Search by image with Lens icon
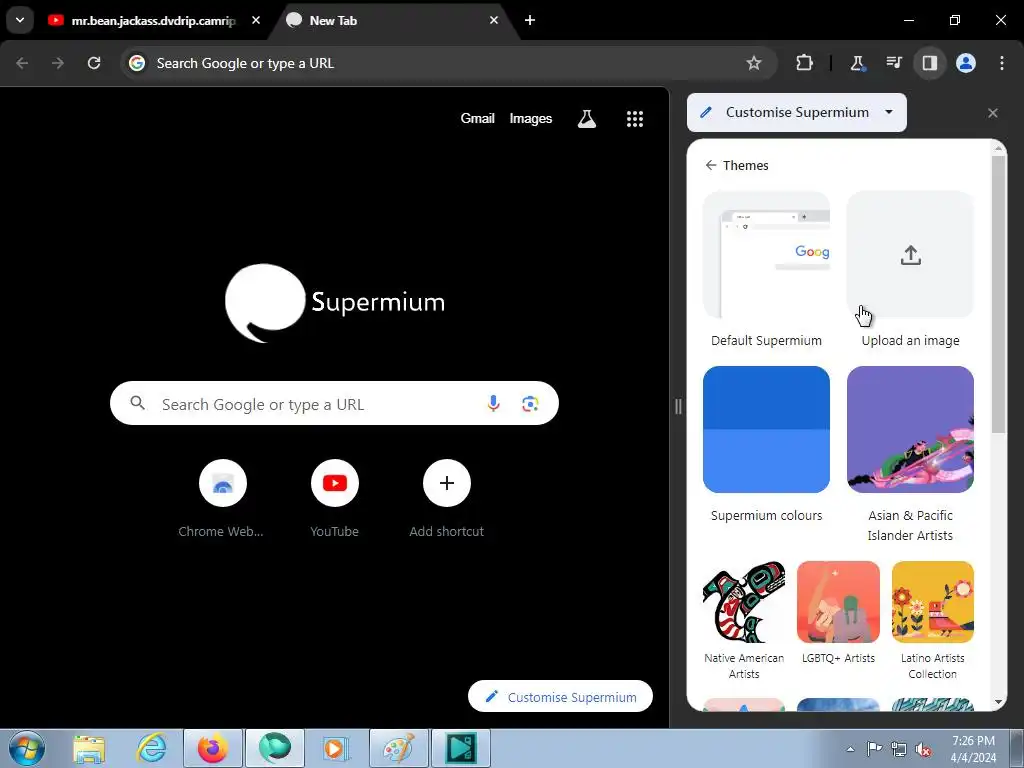 530,404
